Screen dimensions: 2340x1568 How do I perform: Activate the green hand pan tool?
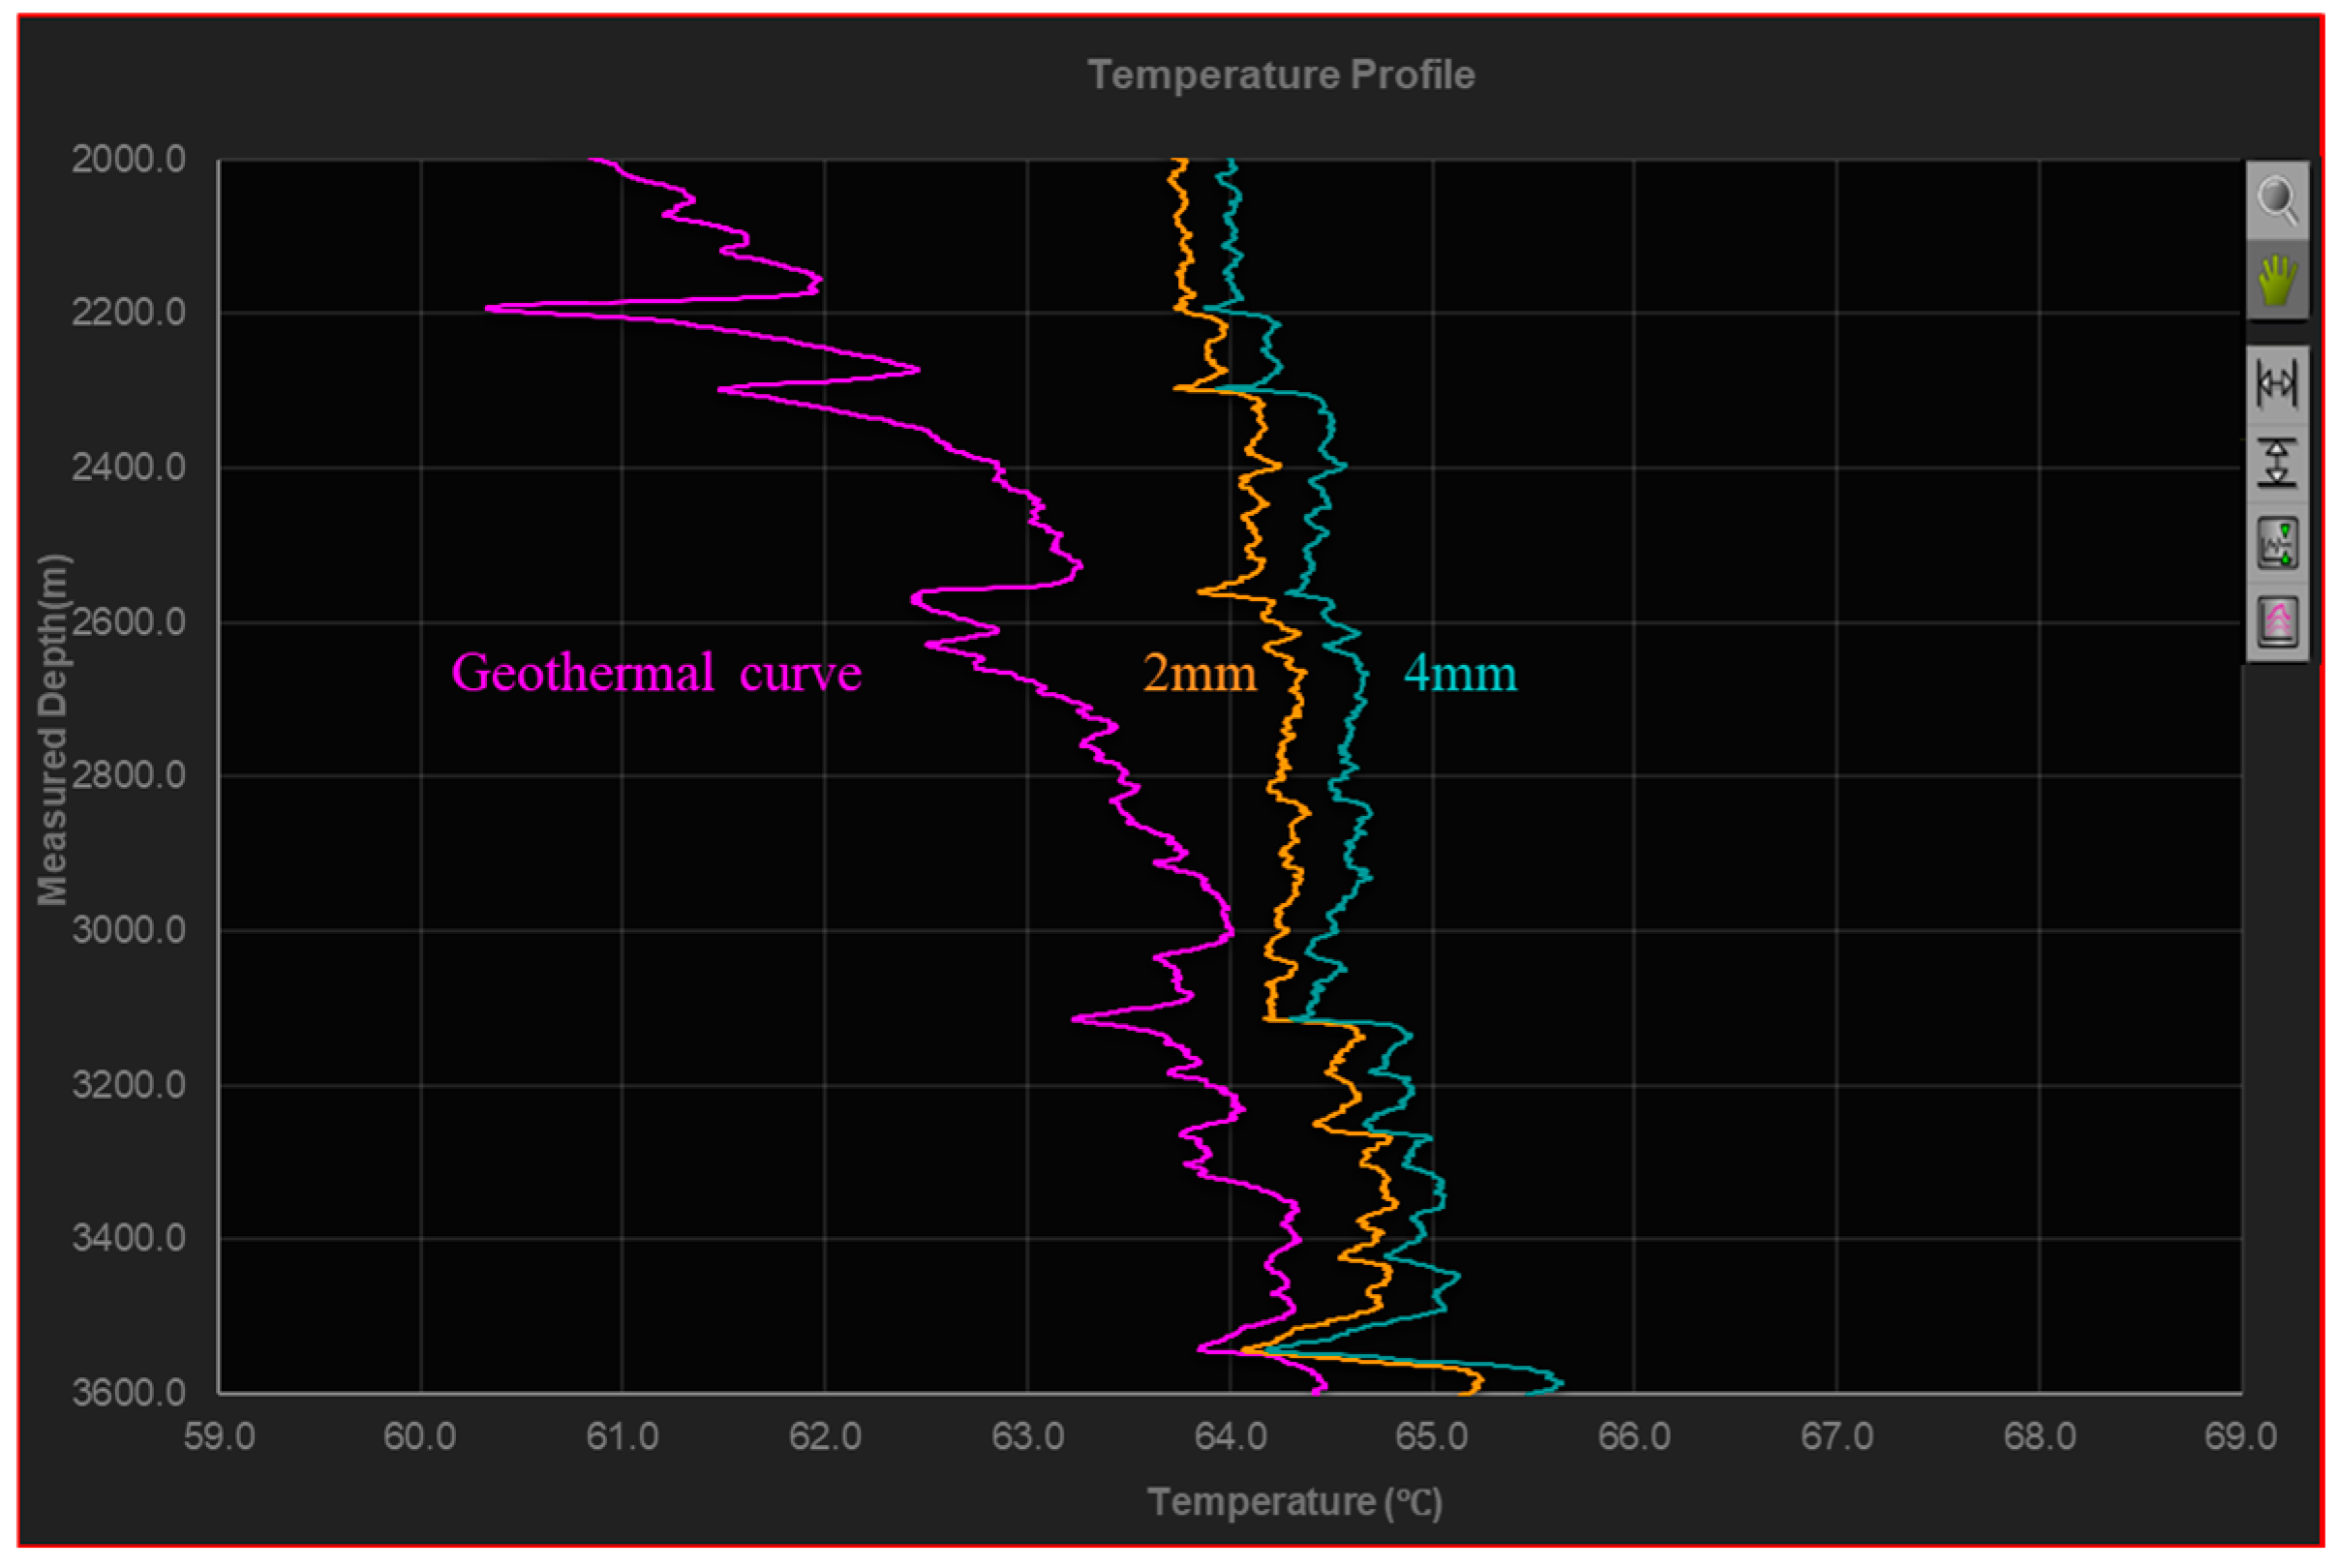click(x=2277, y=280)
